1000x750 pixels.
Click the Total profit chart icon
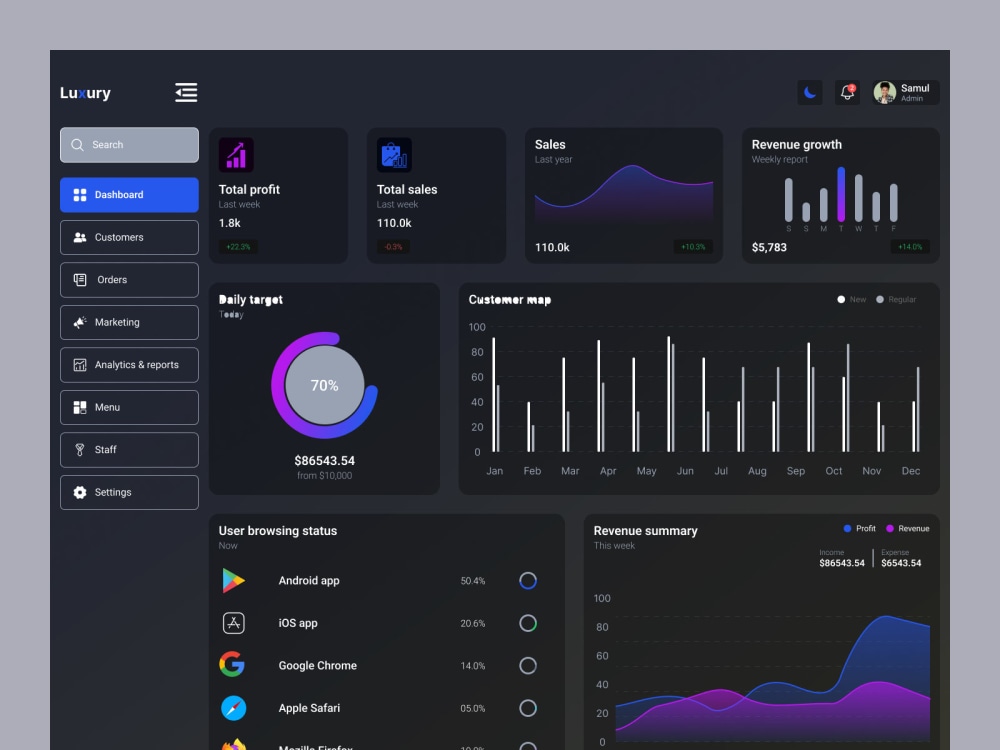235,154
